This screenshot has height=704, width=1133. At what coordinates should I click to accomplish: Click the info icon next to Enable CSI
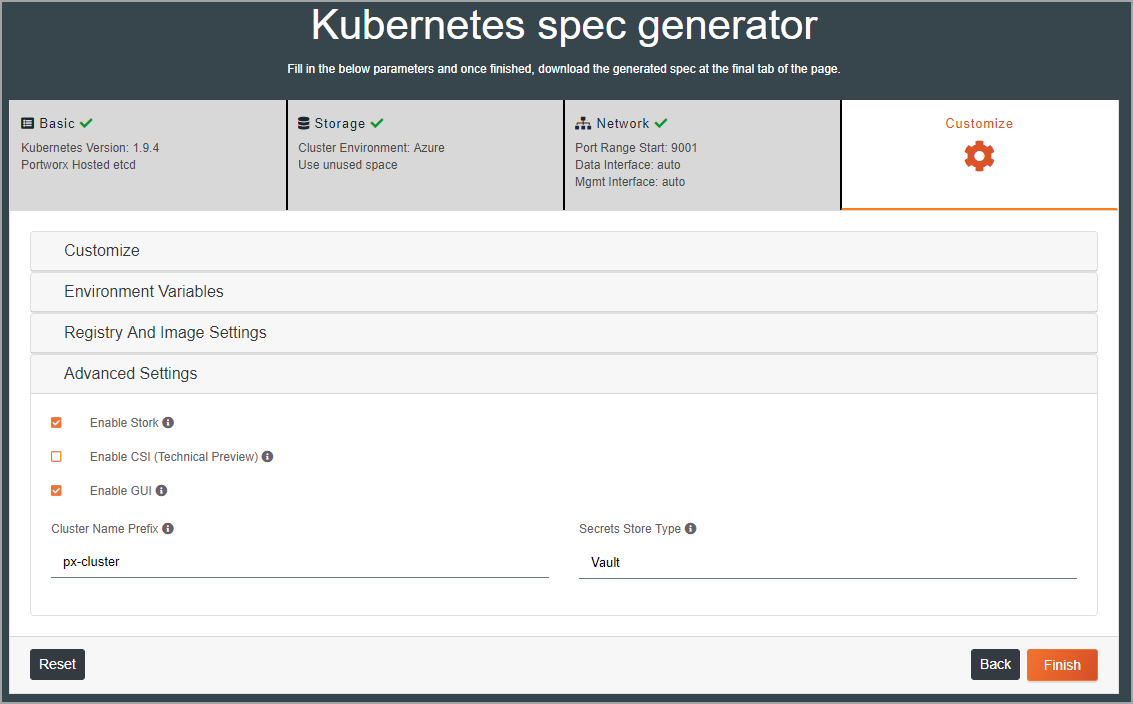point(267,456)
